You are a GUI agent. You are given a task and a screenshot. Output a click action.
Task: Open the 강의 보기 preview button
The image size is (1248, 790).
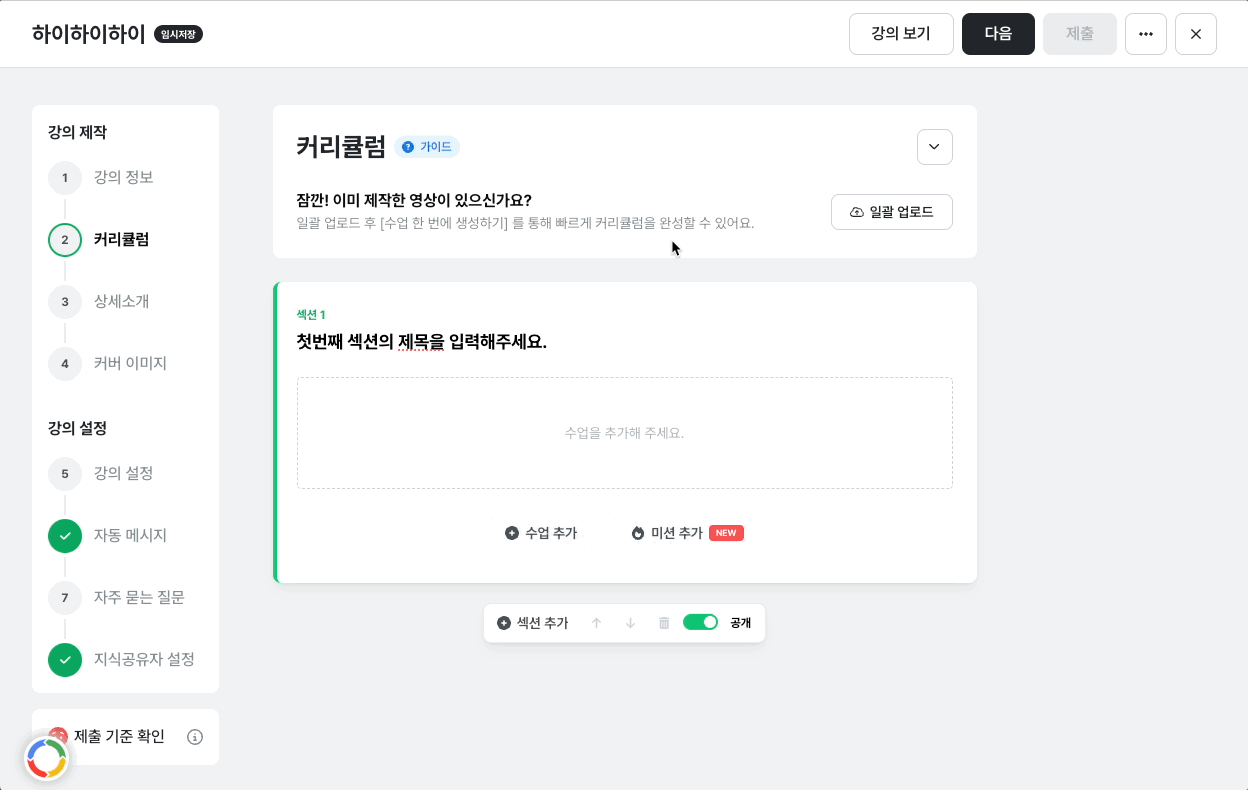click(900, 34)
